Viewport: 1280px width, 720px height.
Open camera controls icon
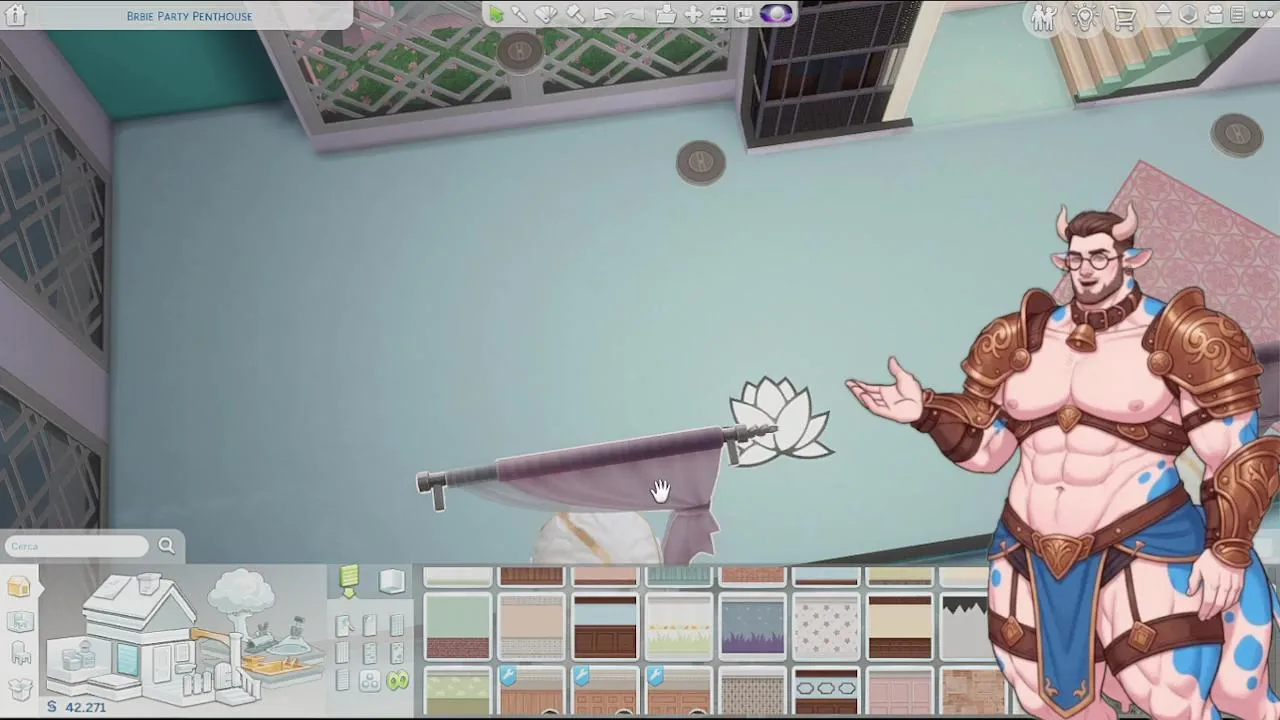(1213, 15)
